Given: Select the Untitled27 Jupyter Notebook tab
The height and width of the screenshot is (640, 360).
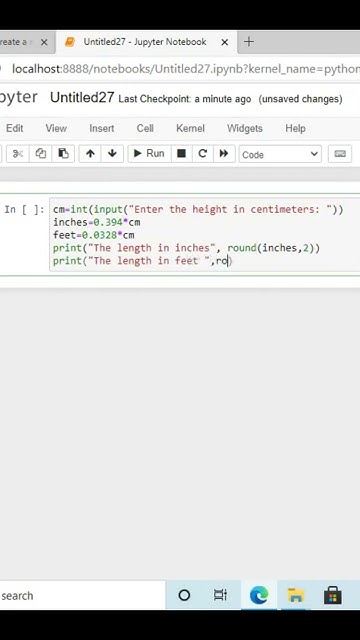Looking at the screenshot, I should point(145,42).
